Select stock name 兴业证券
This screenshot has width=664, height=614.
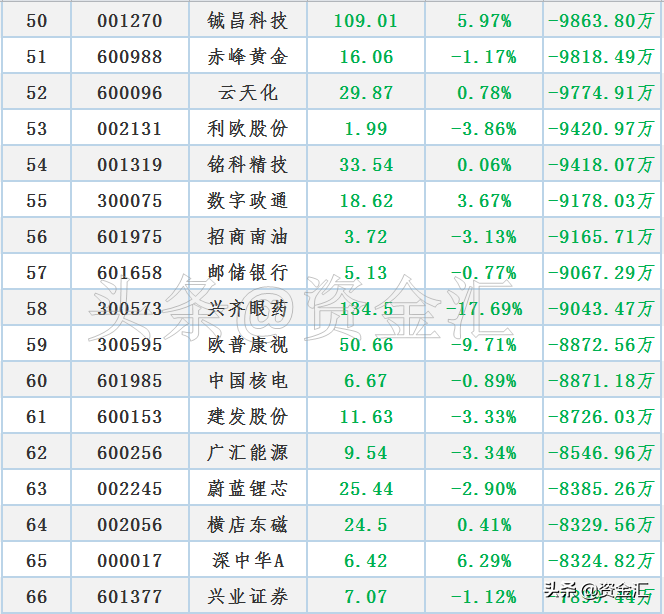[x=247, y=597]
